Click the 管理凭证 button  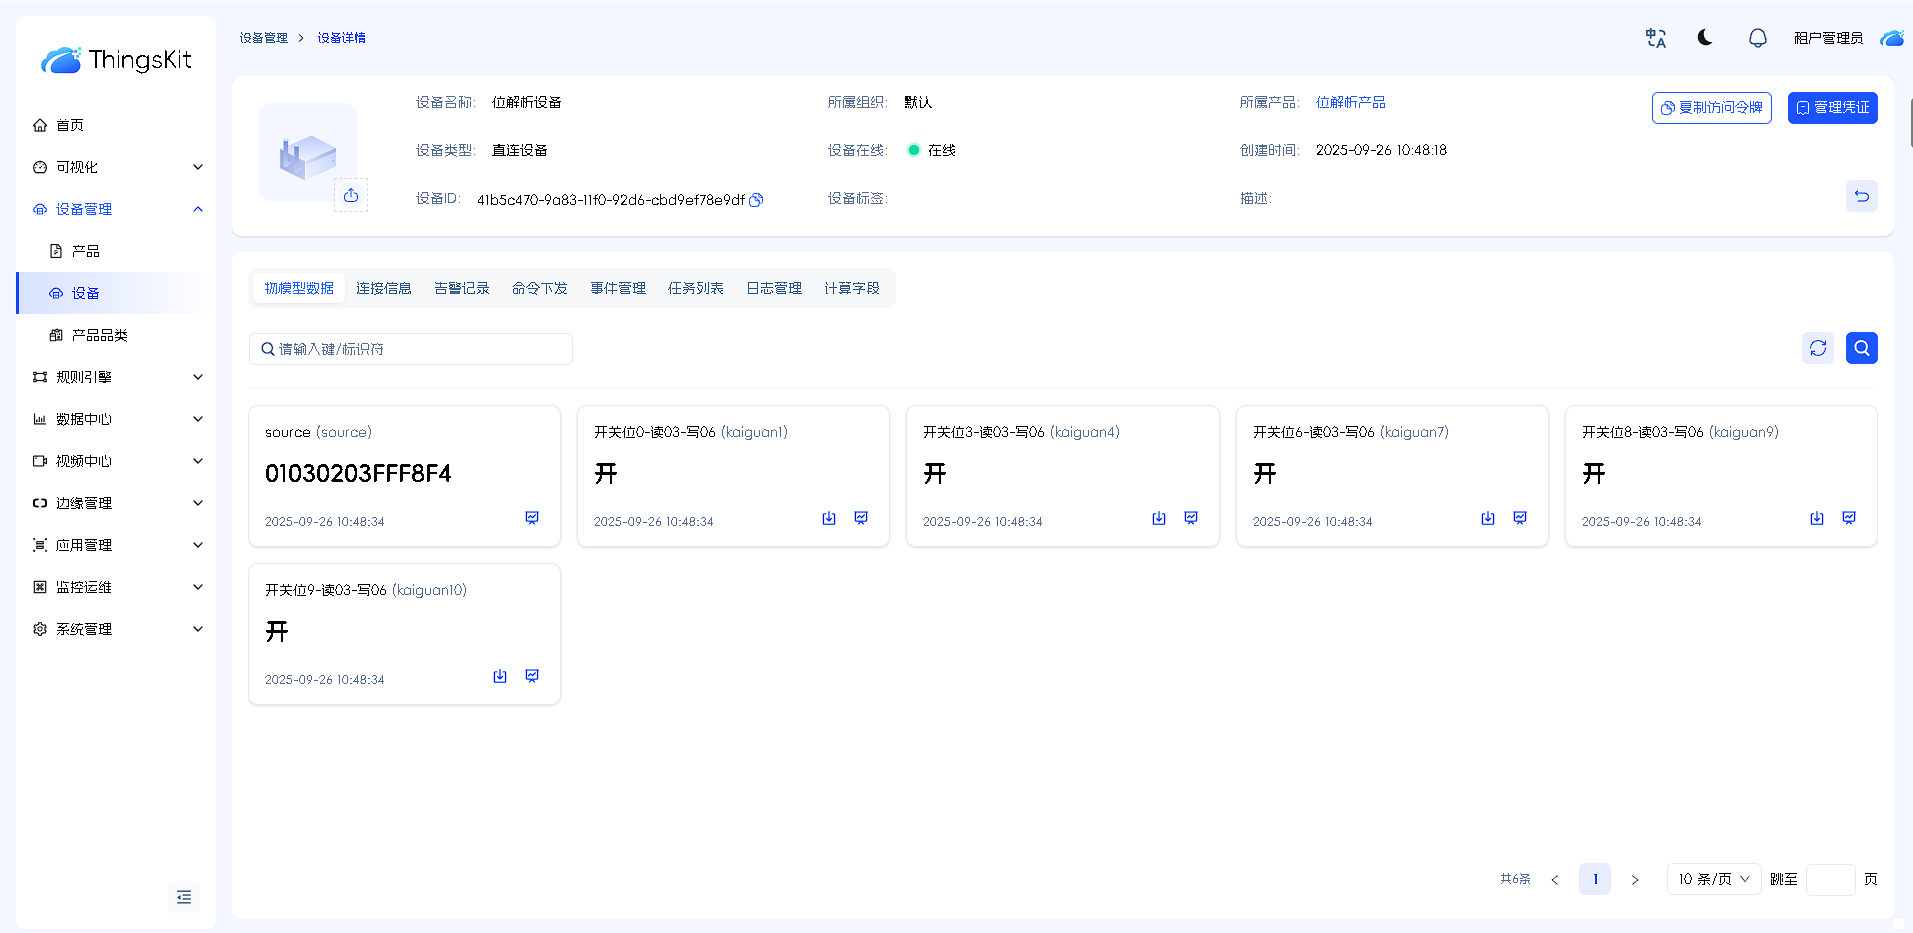pos(1832,108)
